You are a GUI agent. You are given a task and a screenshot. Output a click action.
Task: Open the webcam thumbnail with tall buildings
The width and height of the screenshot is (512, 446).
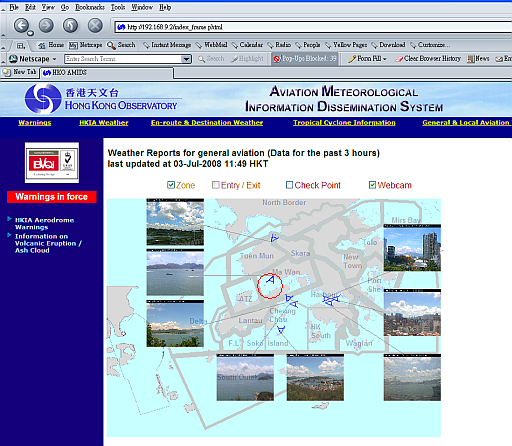(x=412, y=248)
